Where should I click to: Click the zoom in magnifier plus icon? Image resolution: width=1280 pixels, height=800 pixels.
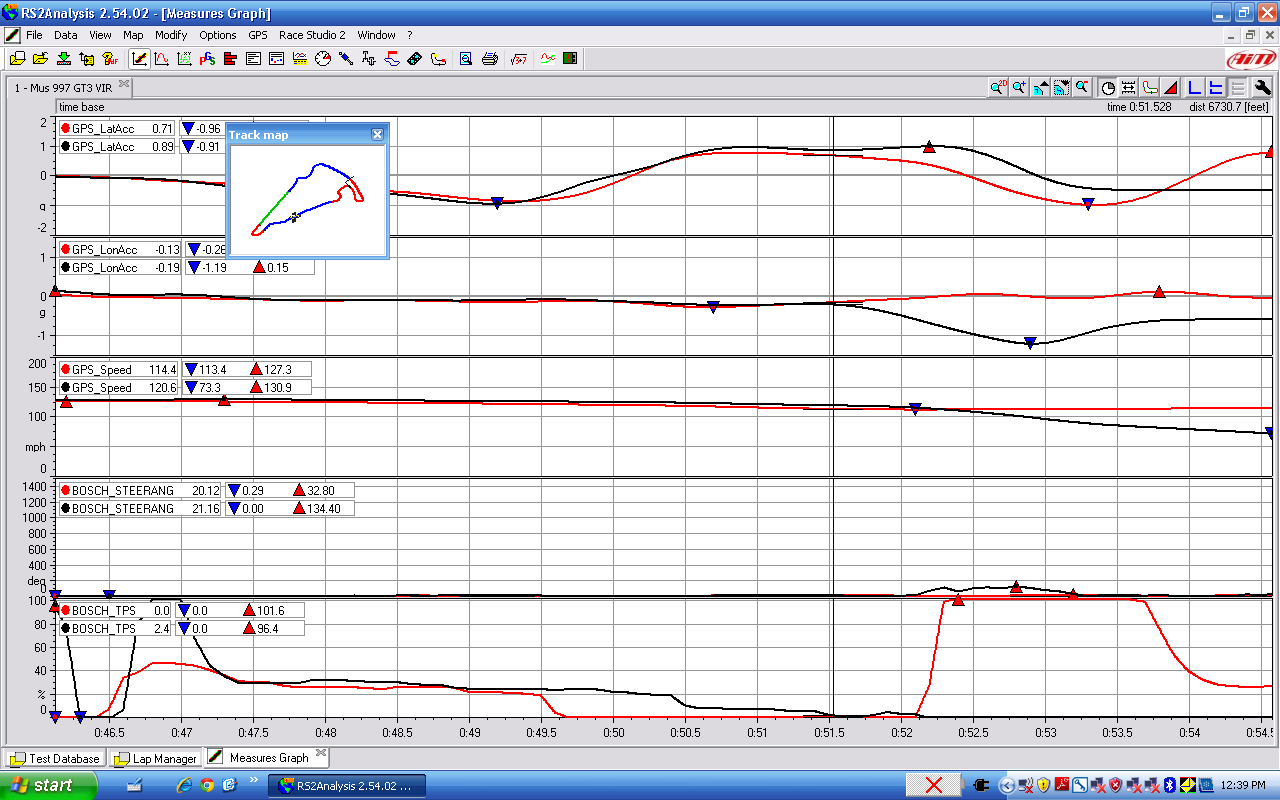1019,88
